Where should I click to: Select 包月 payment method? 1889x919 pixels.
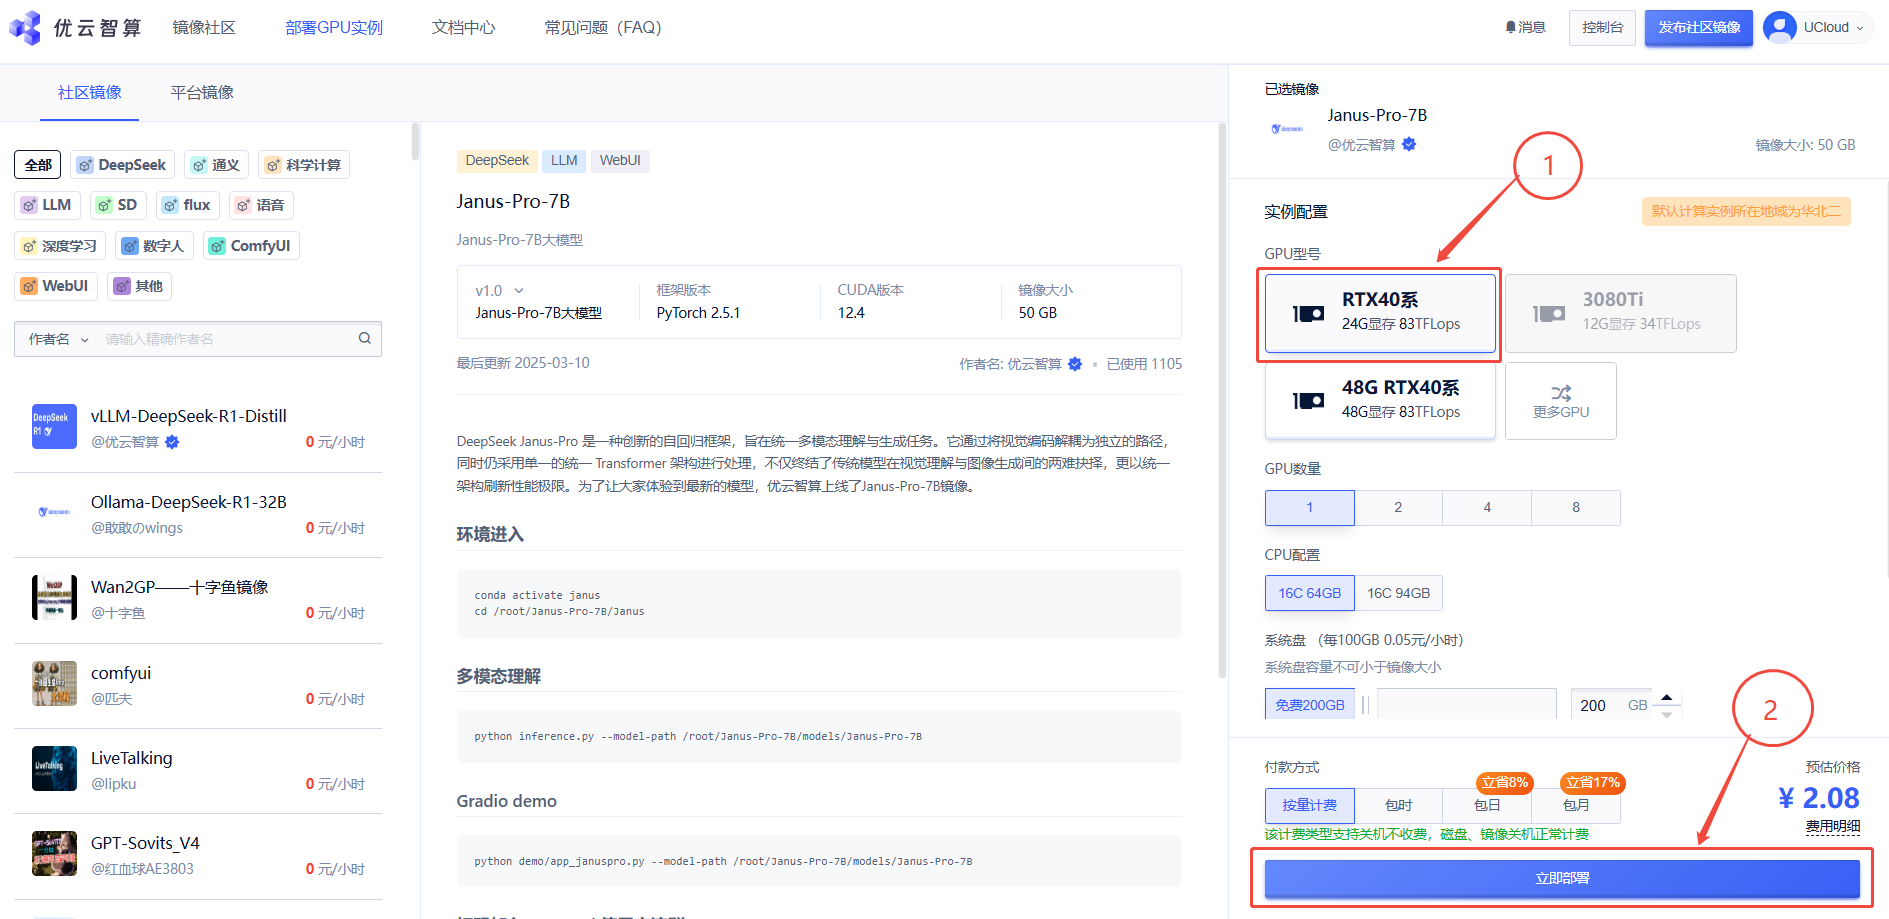click(x=1576, y=805)
